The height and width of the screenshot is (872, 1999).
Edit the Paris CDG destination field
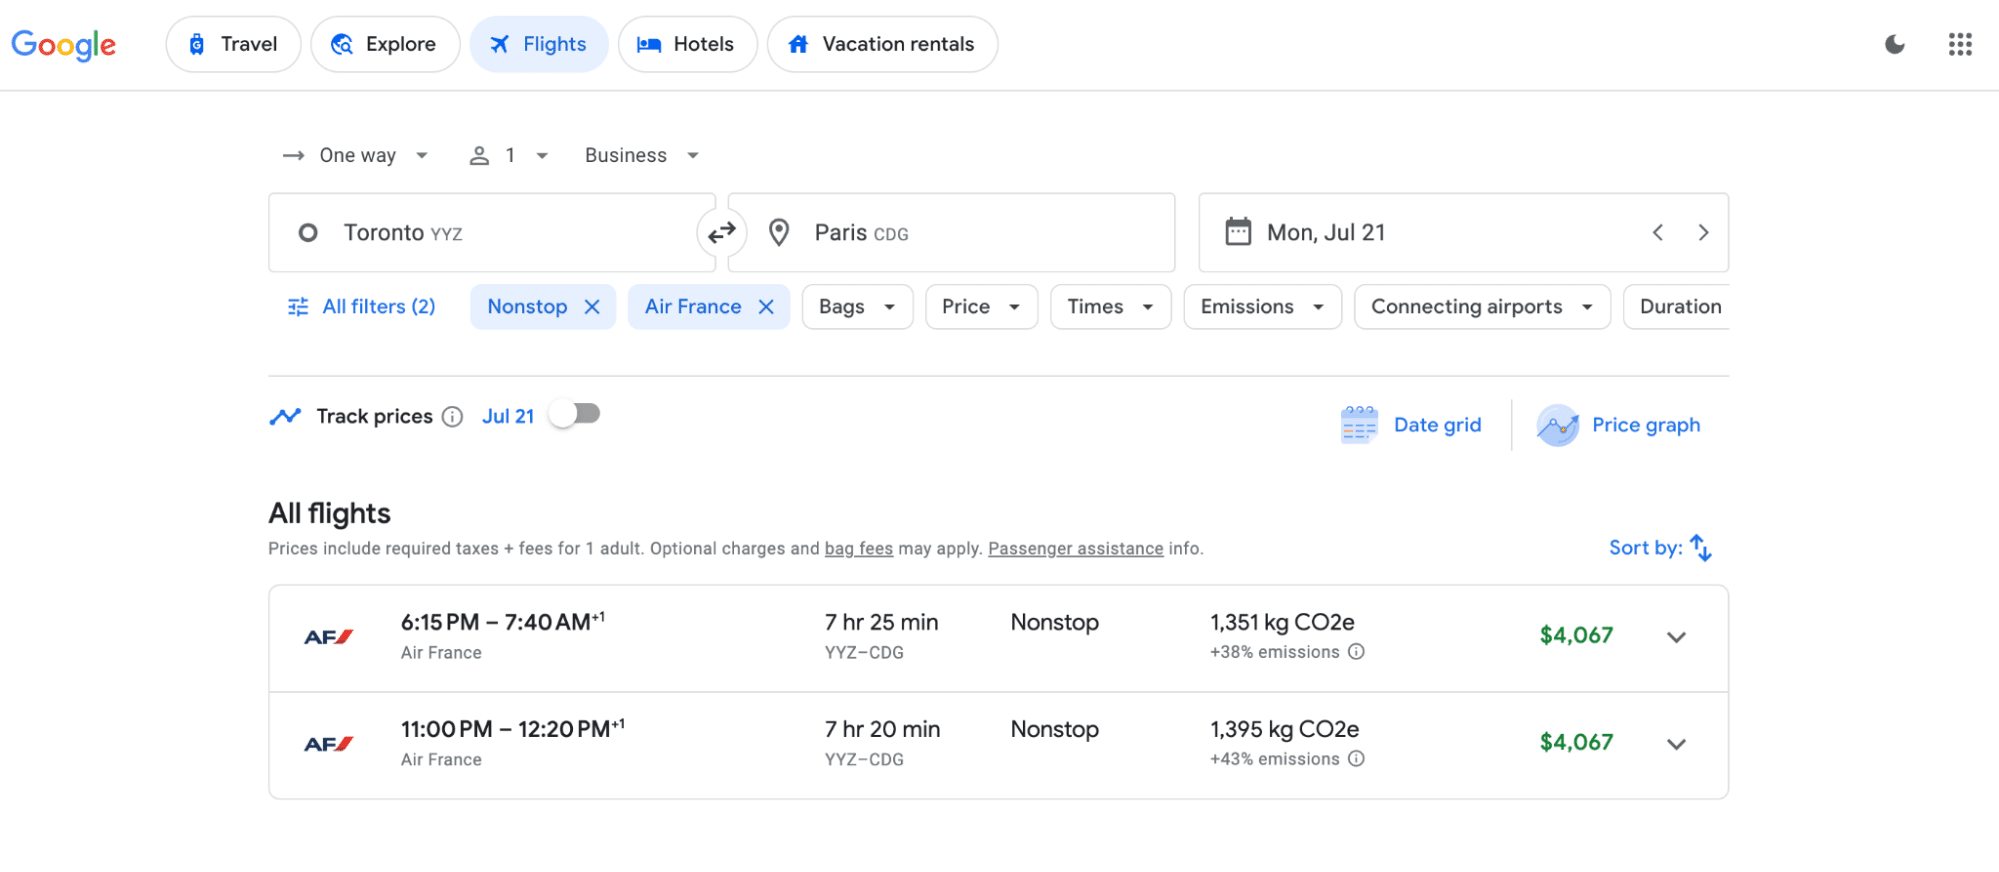click(x=950, y=233)
